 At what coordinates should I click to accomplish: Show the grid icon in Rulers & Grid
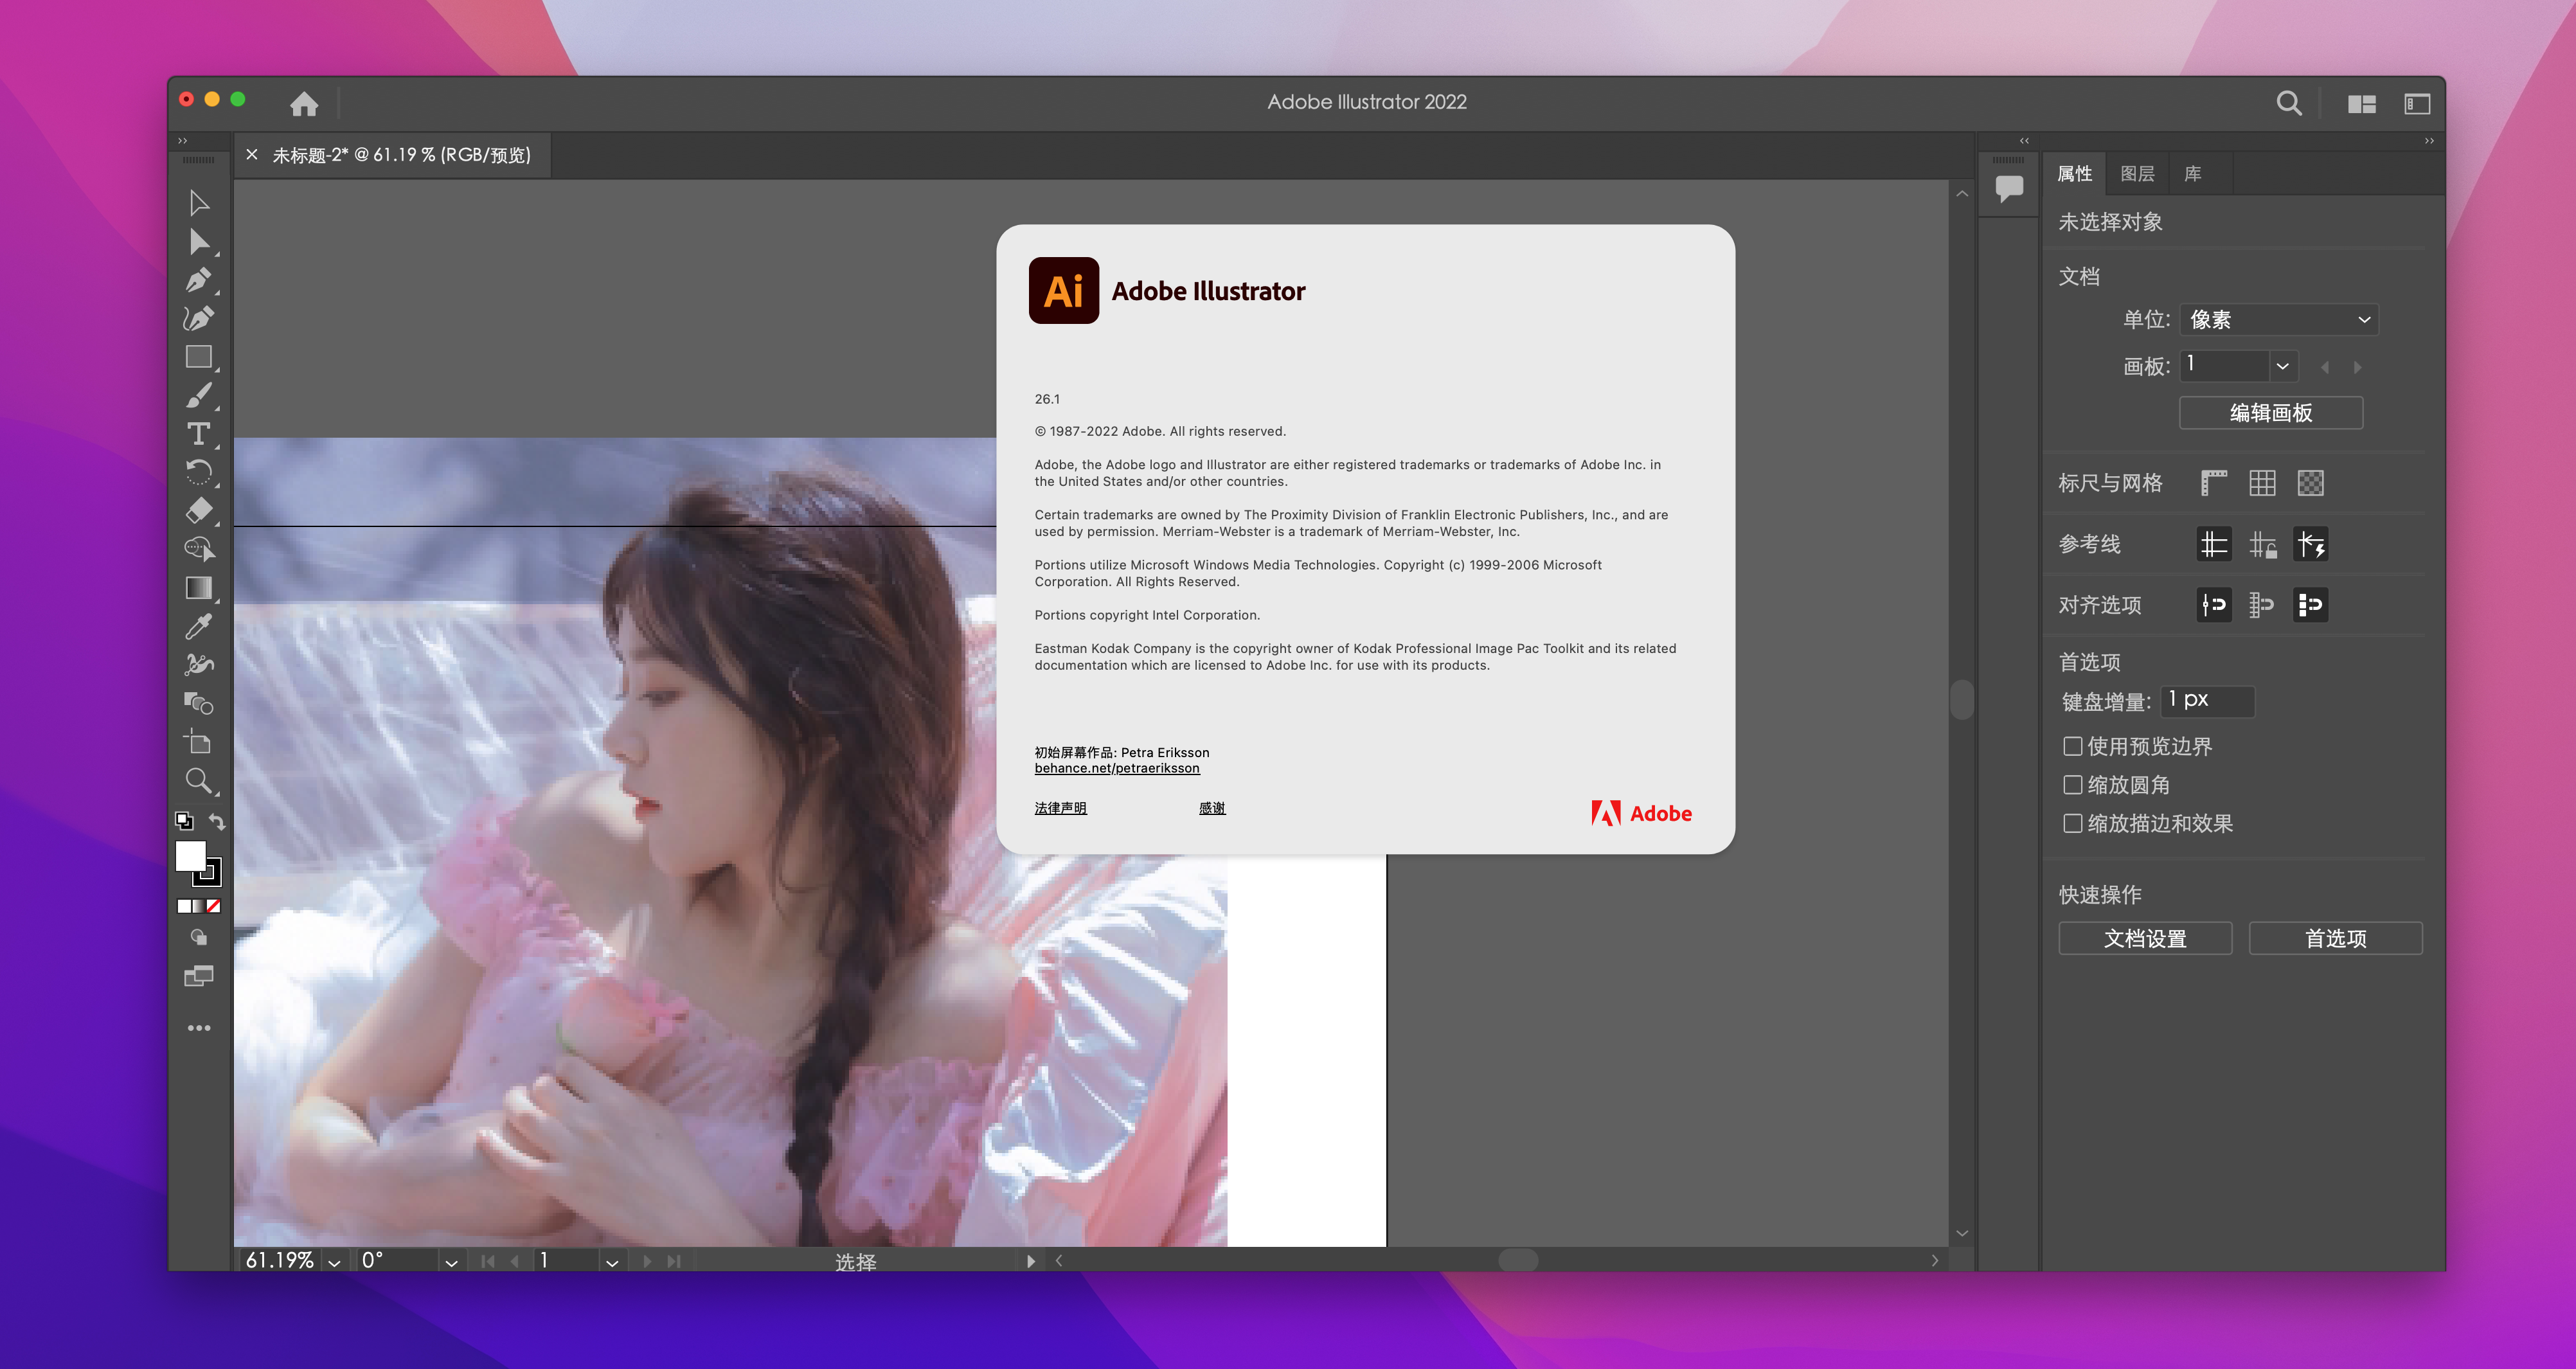click(2262, 483)
